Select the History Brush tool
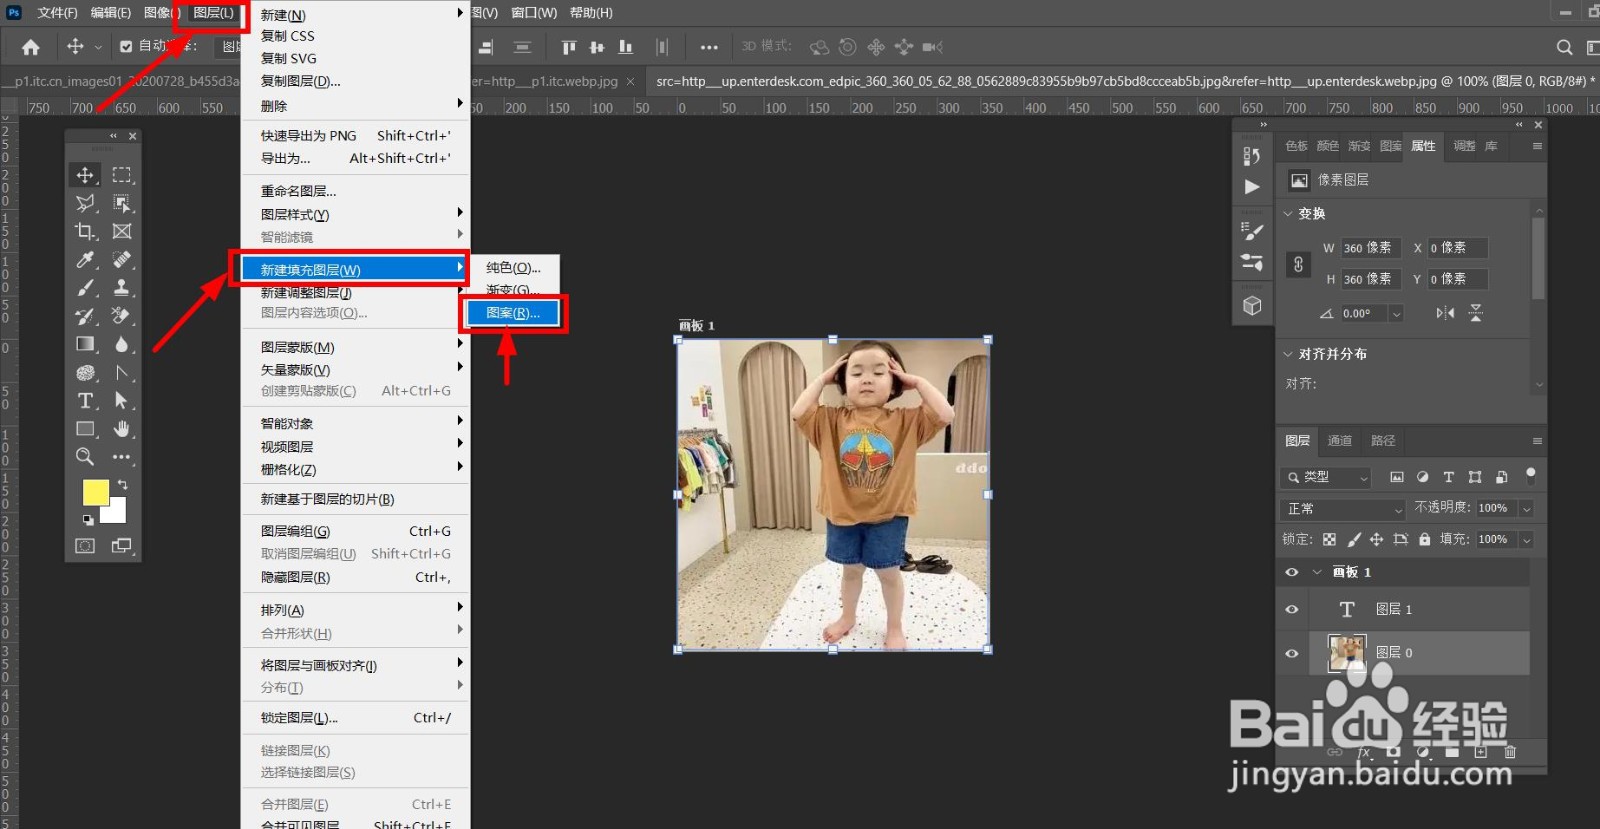Viewport: 1600px width, 829px height. (85, 316)
